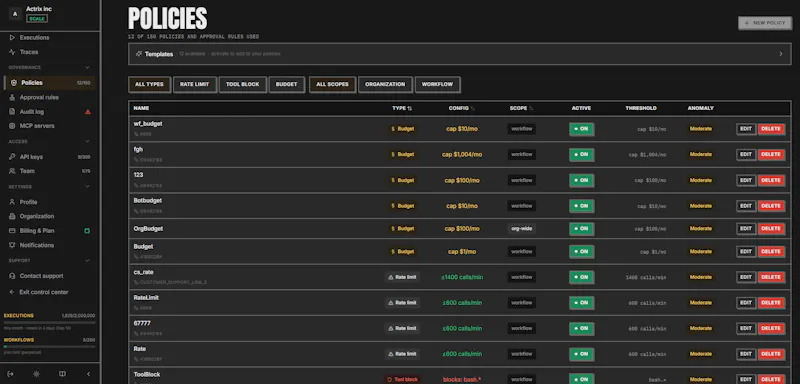Toggle ON switch for Botbudget policy

(581, 206)
